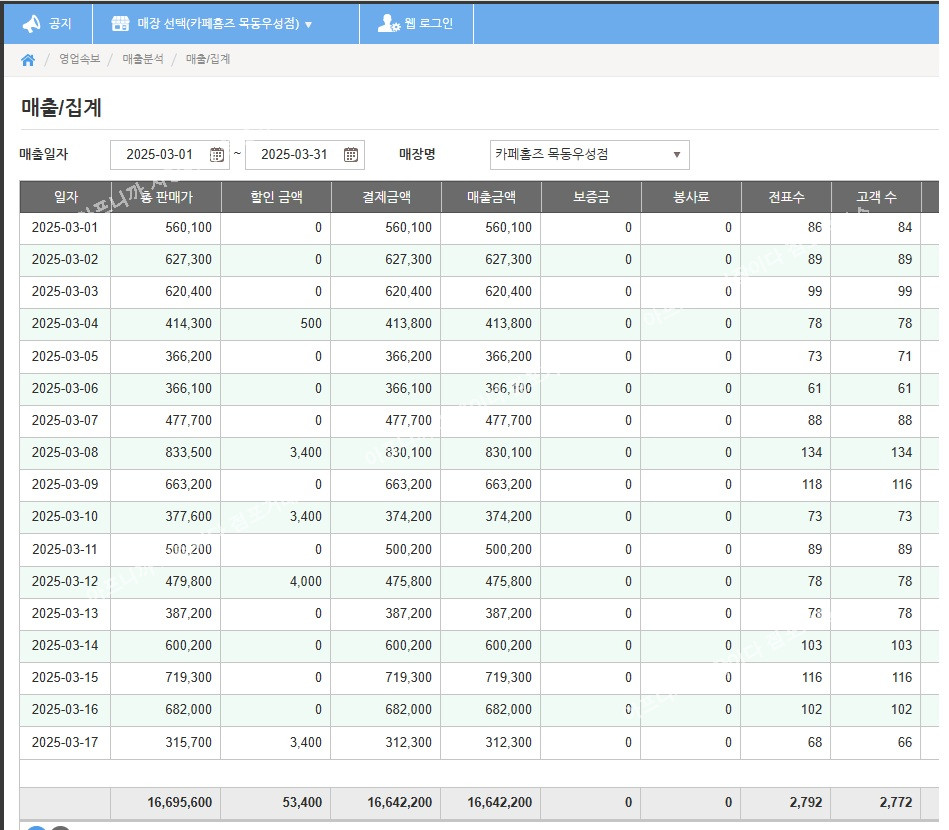Click the store icon next to 매장 선택
The width and height of the screenshot is (949, 830).
(x=120, y=23)
